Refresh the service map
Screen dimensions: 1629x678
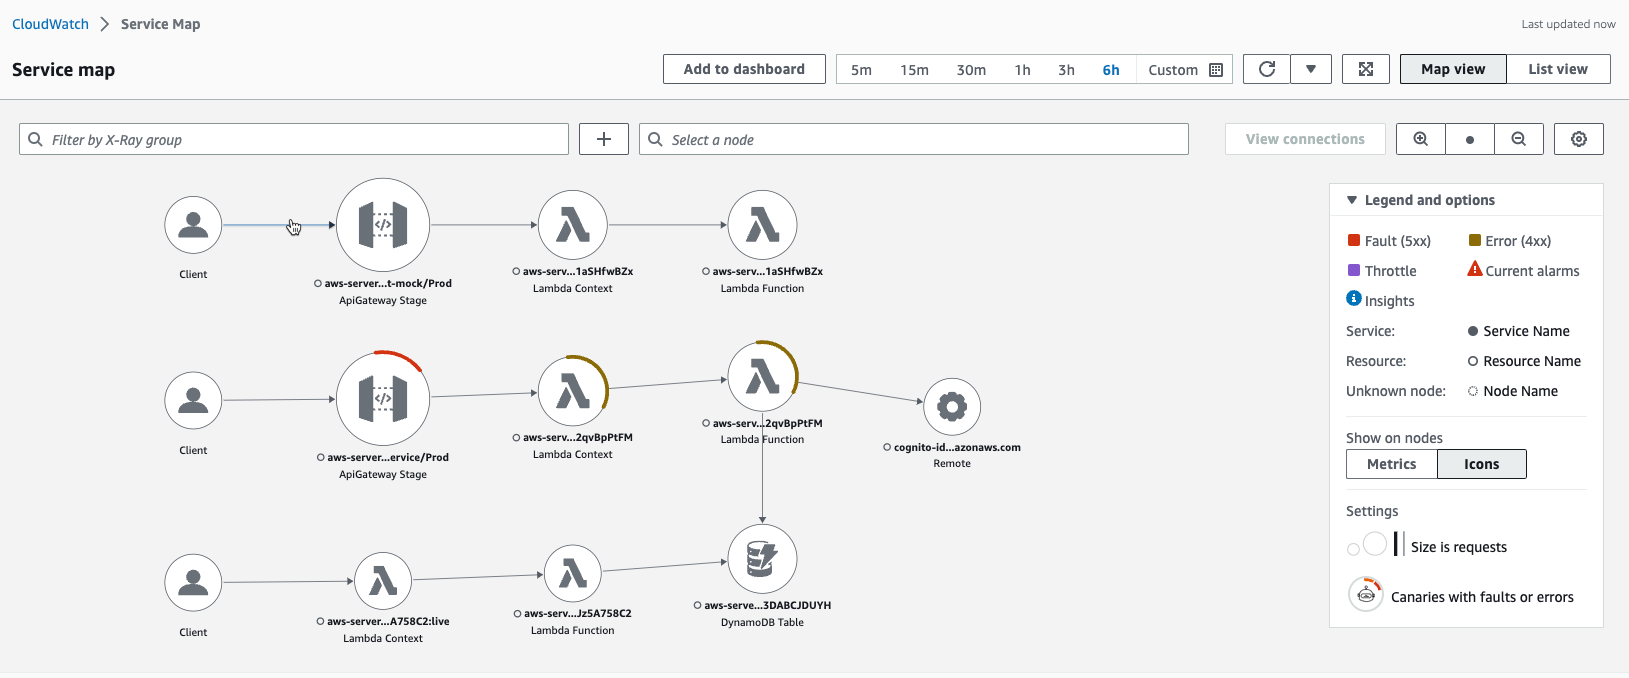(x=1267, y=69)
